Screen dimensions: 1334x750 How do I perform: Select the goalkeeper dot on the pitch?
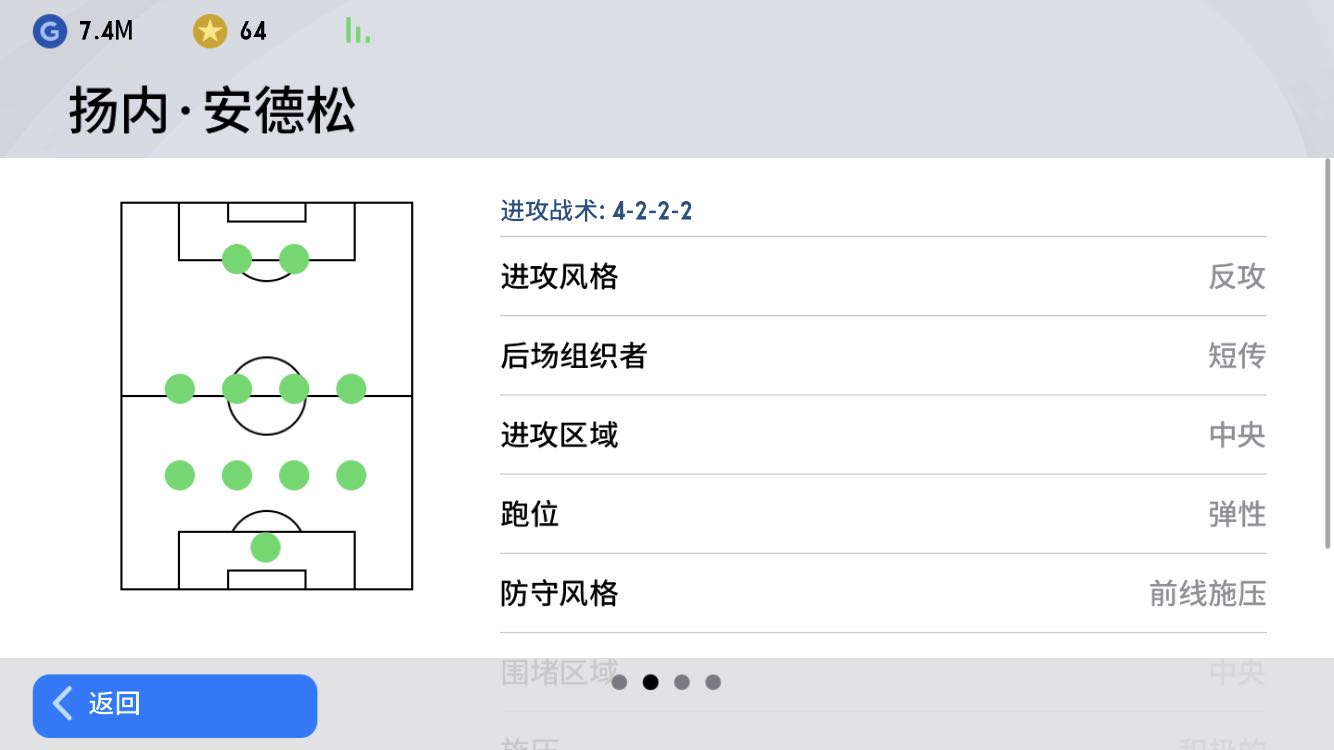click(265, 547)
